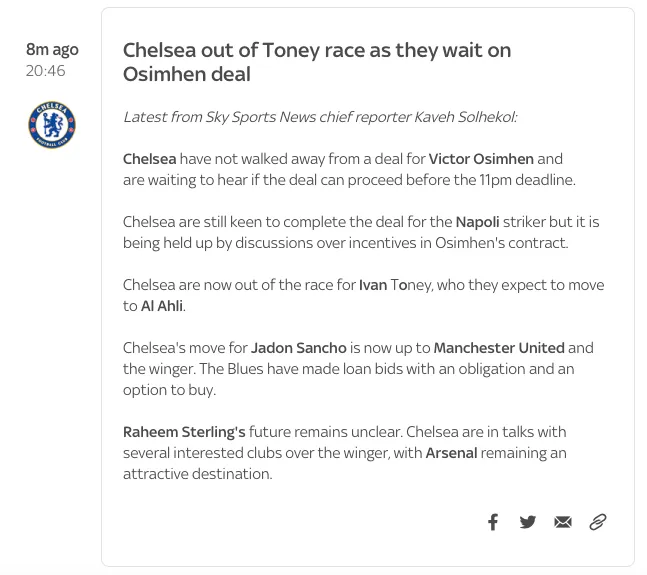
Task: Share the post on Twitter
Action: 528,522
